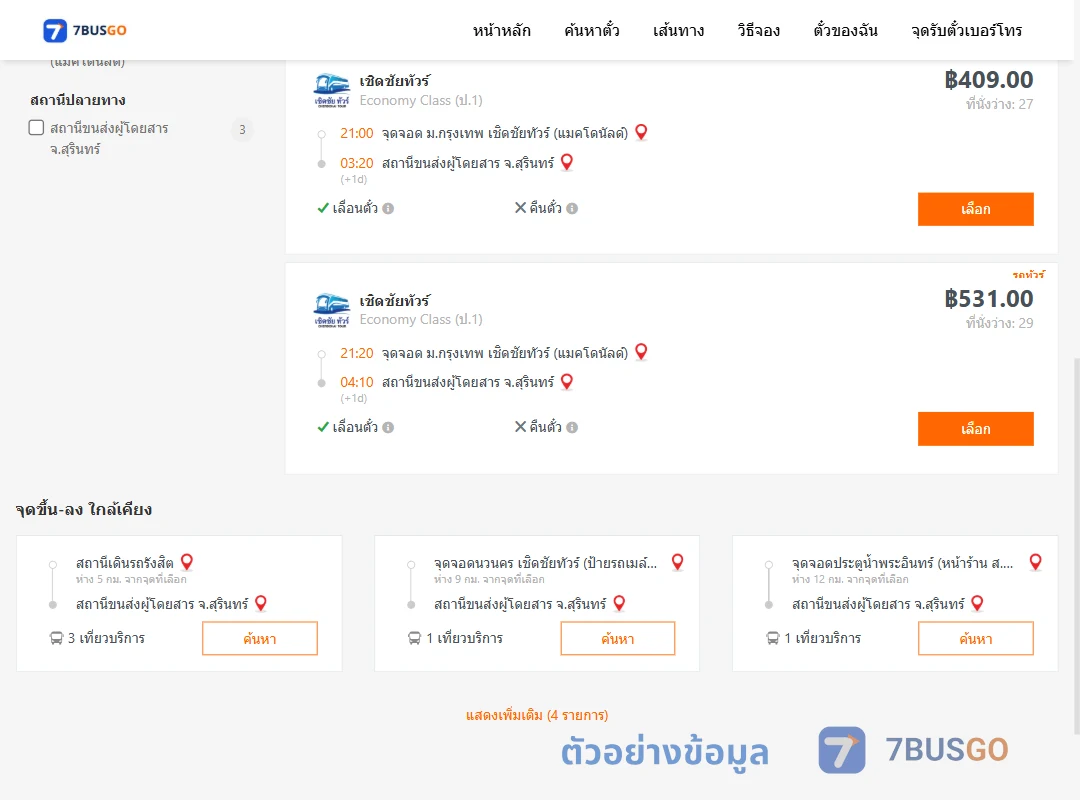Select the ฿409.00 trip with เลือก button
The height and width of the screenshot is (800, 1080).
click(x=975, y=209)
